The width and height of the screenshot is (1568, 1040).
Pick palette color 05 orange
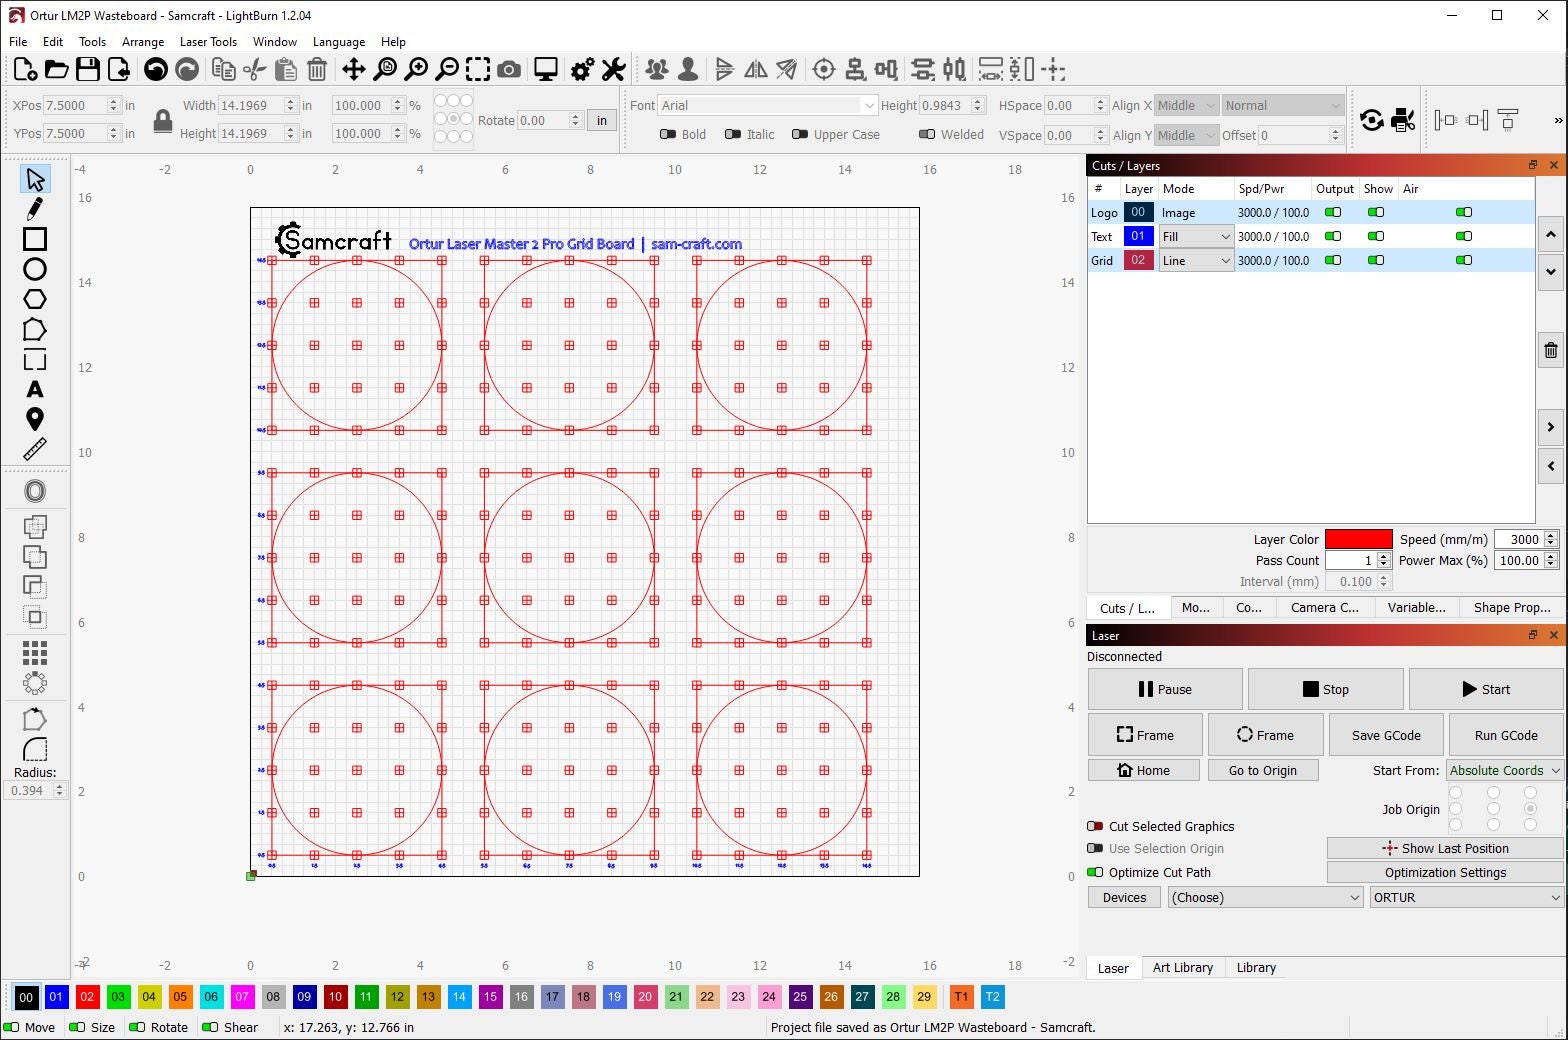coord(180,997)
